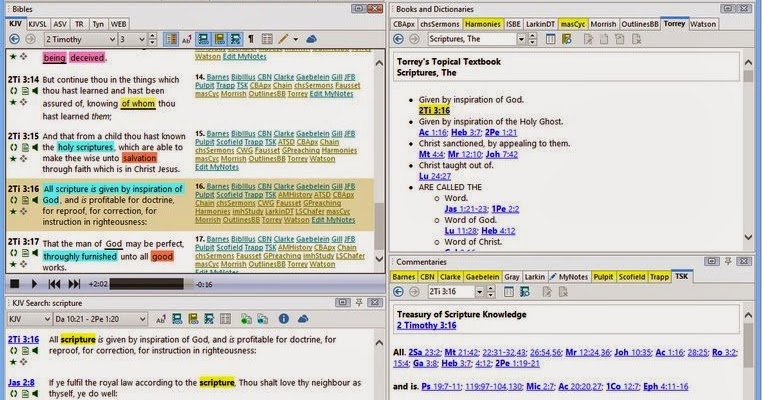Stop the audio playback
The image size is (762, 400).
(15, 284)
